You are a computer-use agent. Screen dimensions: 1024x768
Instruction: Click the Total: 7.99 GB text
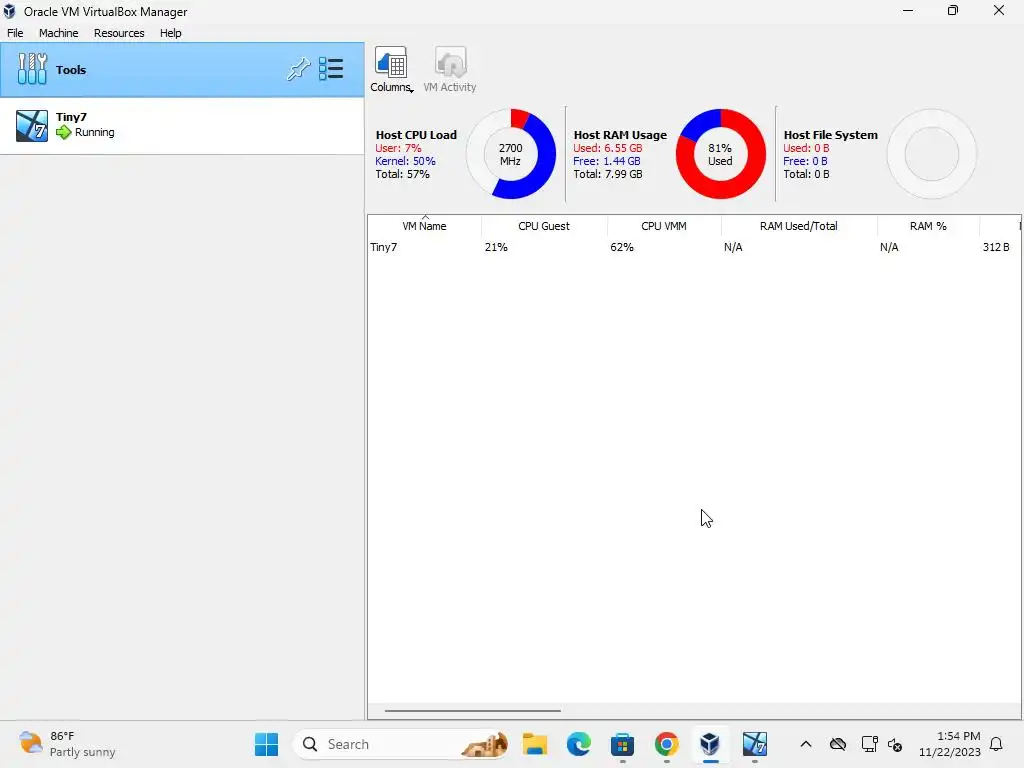[608, 174]
